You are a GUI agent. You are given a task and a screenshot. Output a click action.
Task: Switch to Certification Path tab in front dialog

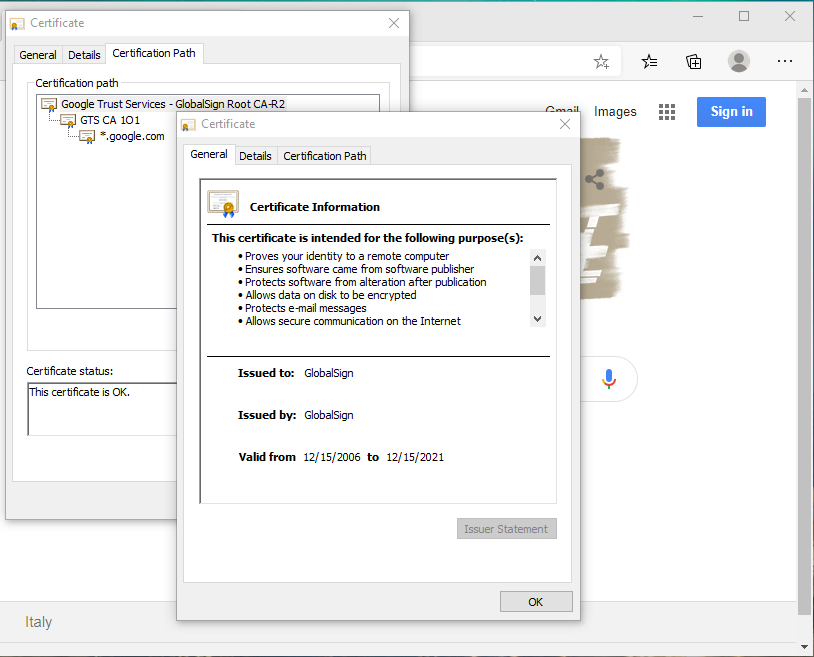324,156
